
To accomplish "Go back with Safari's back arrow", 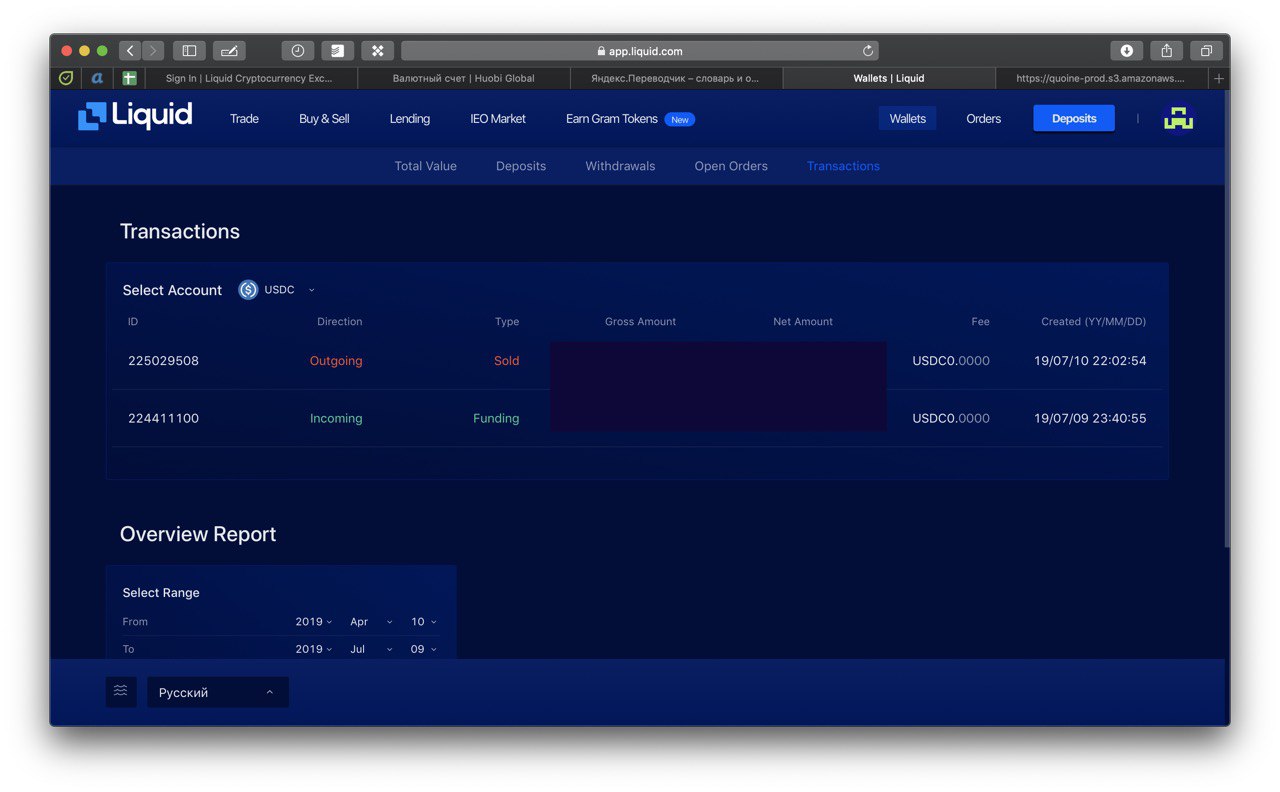I will 130,51.
